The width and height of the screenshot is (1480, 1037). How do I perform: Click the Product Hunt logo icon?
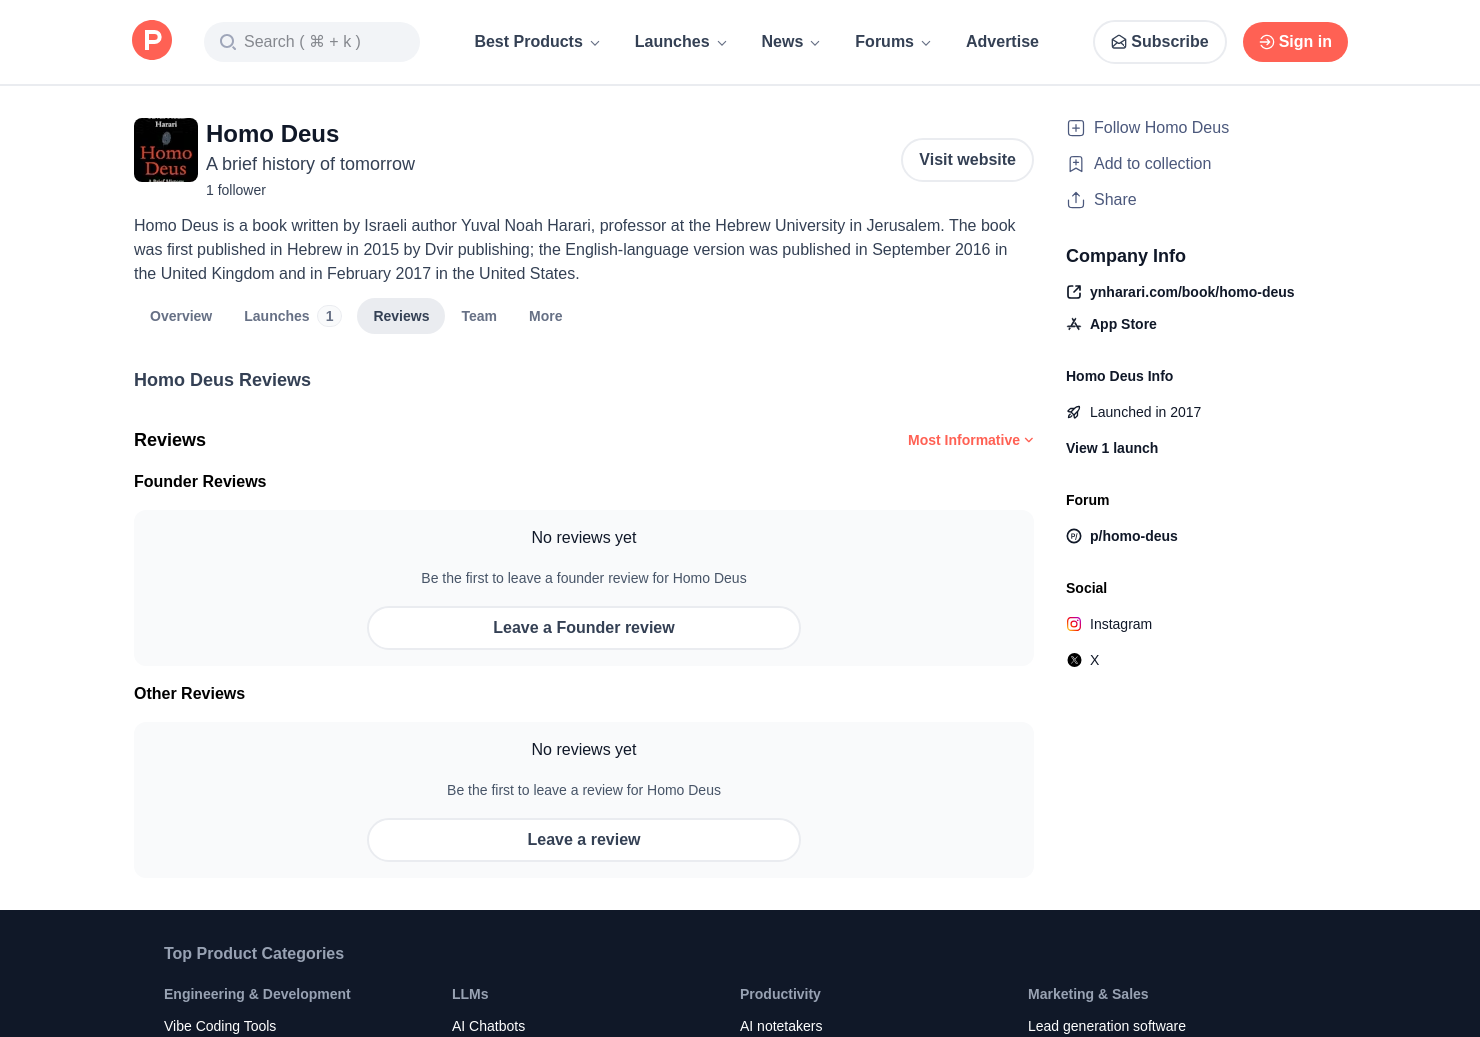click(152, 41)
